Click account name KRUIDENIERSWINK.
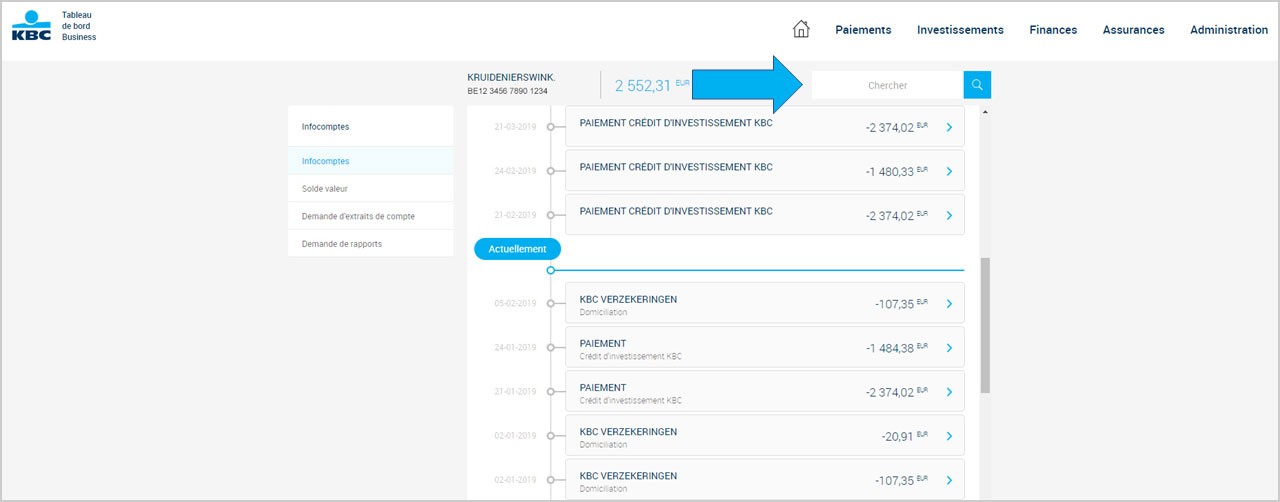The height and width of the screenshot is (502, 1280). (x=511, y=77)
